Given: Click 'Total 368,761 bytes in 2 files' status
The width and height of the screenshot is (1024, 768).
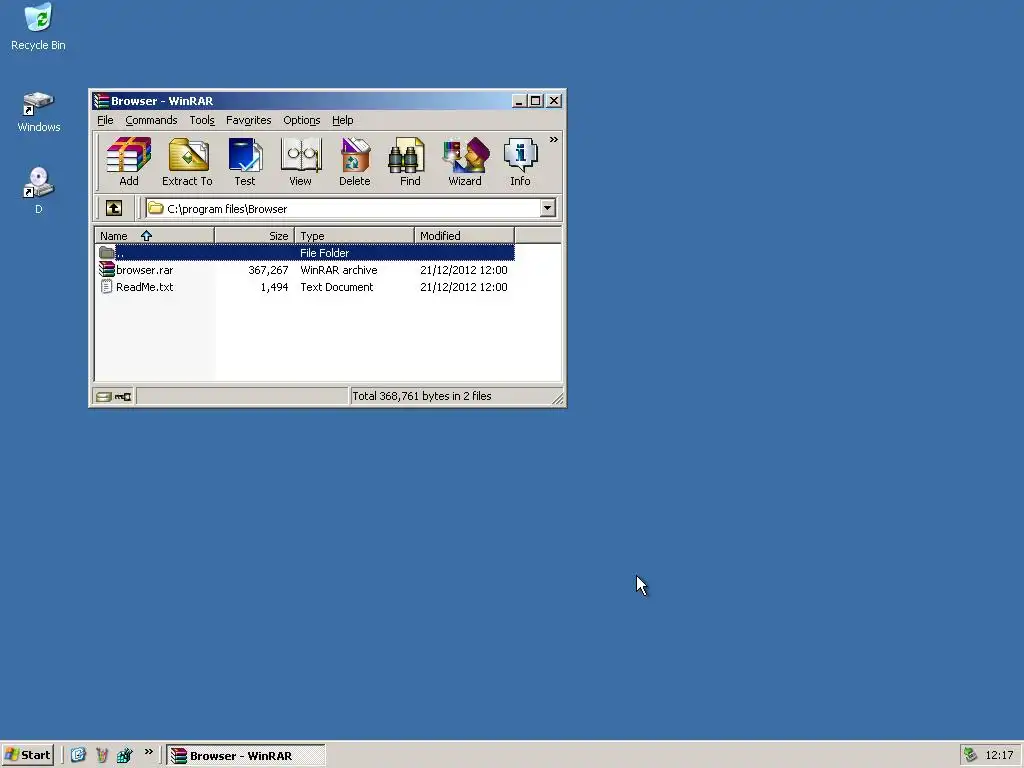Looking at the screenshot, I should point(422,396).
